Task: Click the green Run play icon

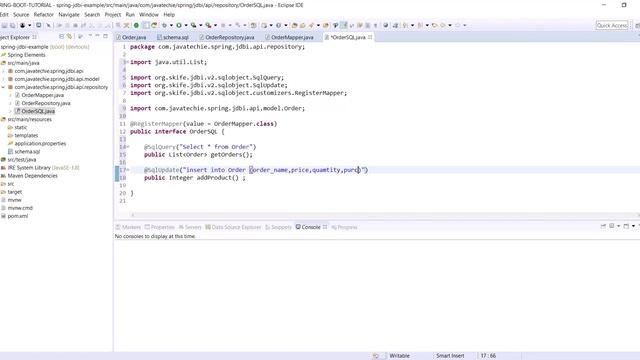Action: point(179,25)
